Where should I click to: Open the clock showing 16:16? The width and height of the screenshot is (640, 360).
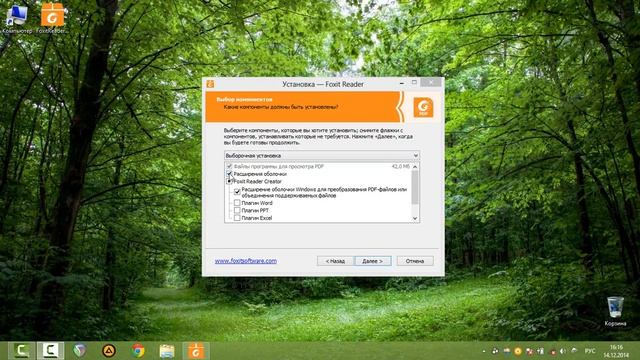(616, 351)
